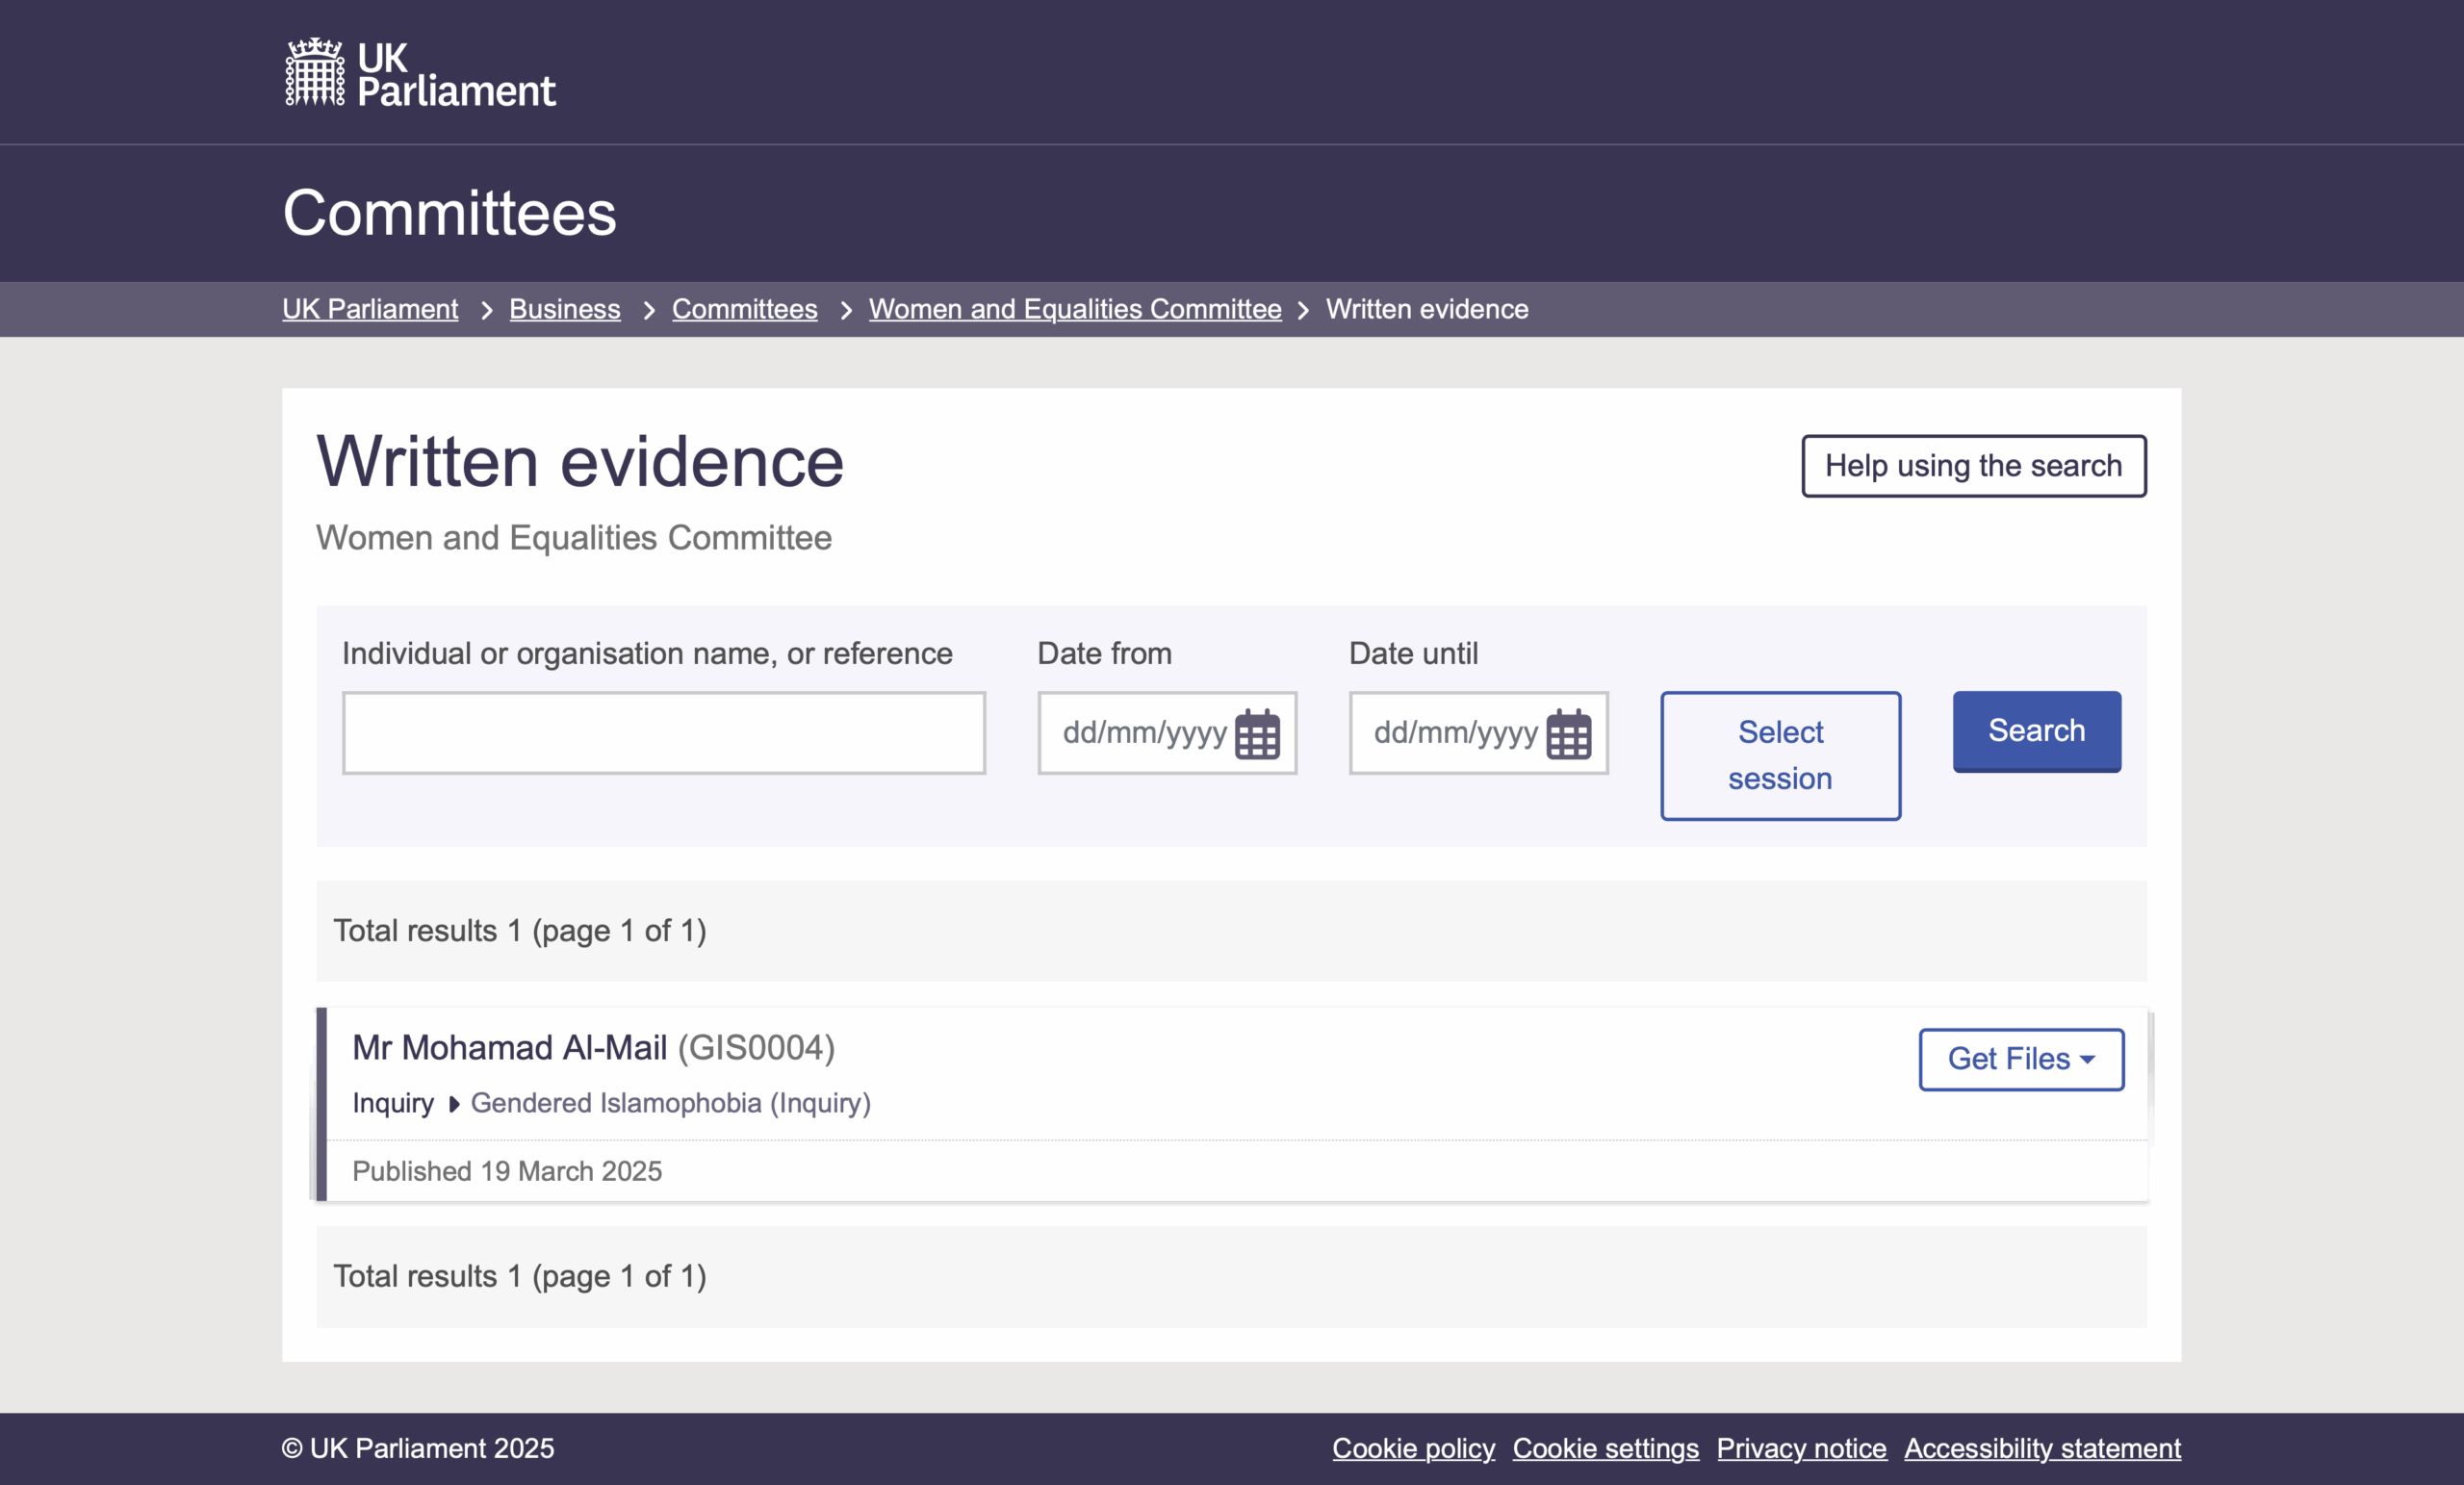
Task: Open the Date until calendar picker icon
Action: (1569, 734)
